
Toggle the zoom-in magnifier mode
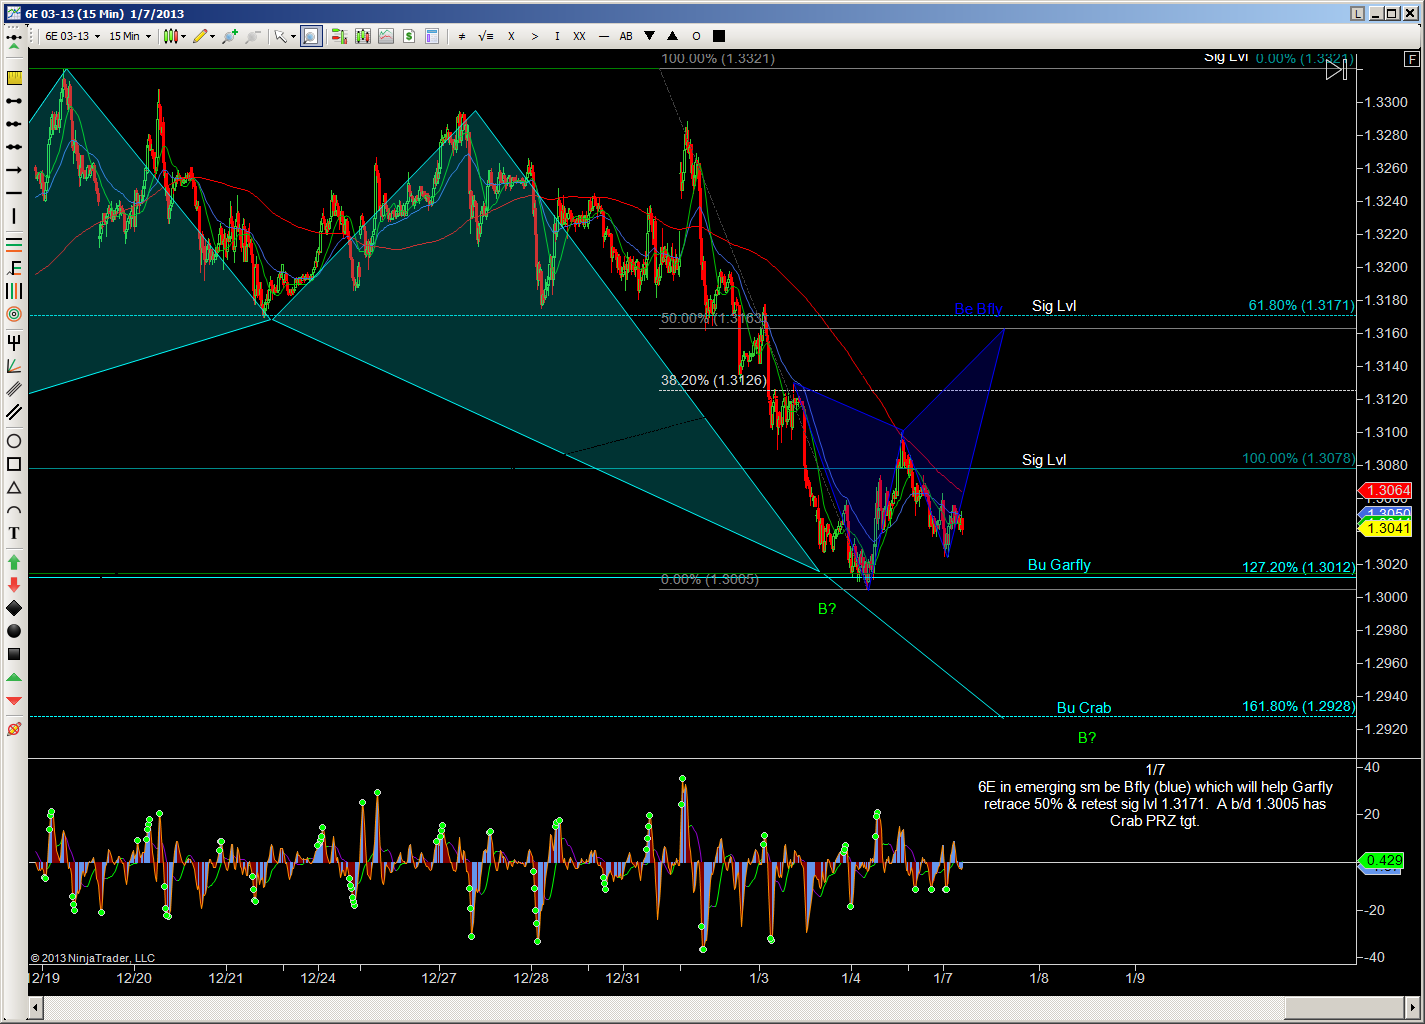click(311, 36)
